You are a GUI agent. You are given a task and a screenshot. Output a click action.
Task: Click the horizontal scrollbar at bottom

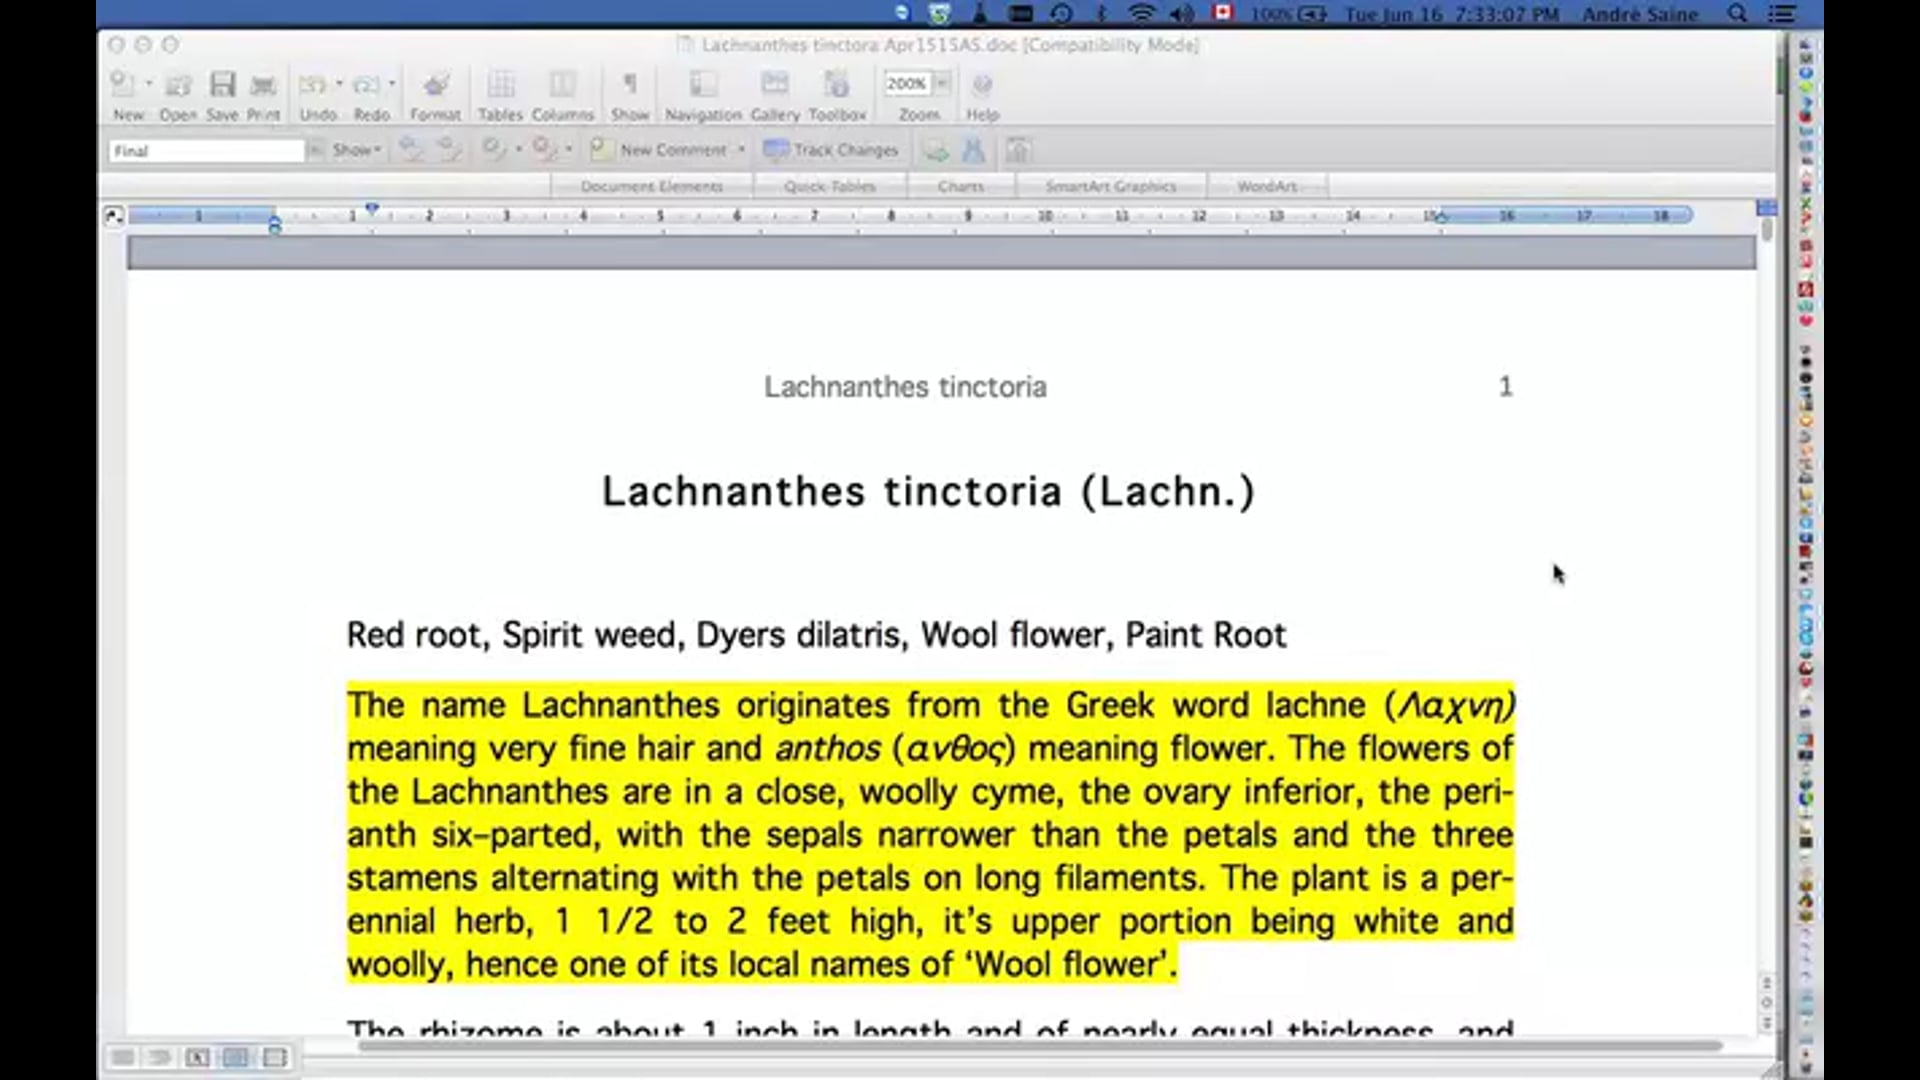1040,1046
